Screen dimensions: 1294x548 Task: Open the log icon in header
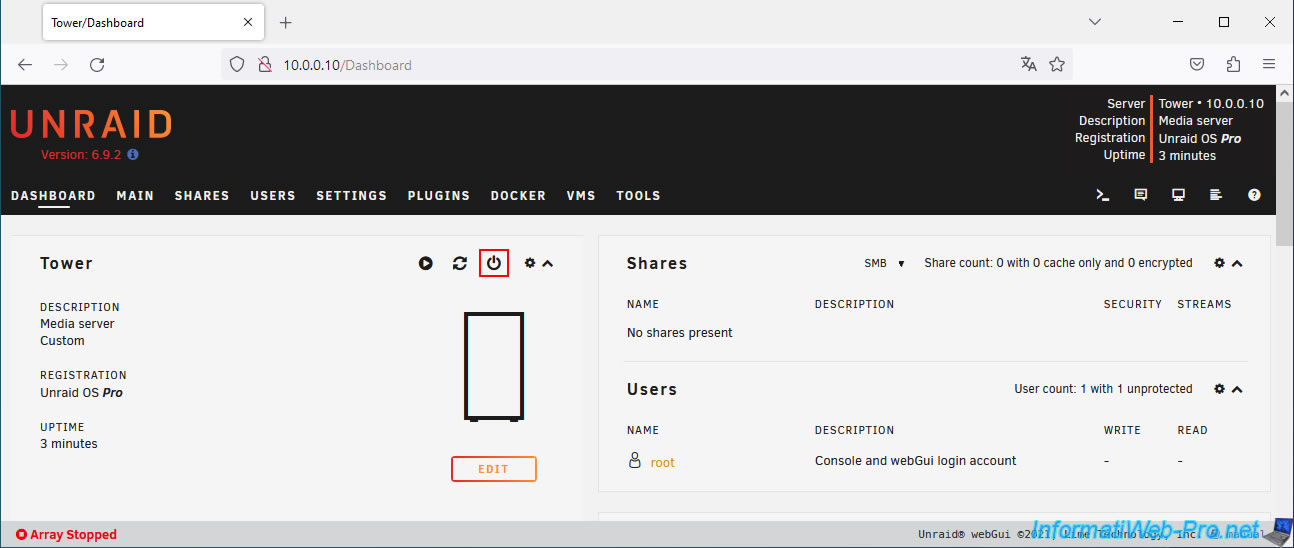tap(1216, 195)
